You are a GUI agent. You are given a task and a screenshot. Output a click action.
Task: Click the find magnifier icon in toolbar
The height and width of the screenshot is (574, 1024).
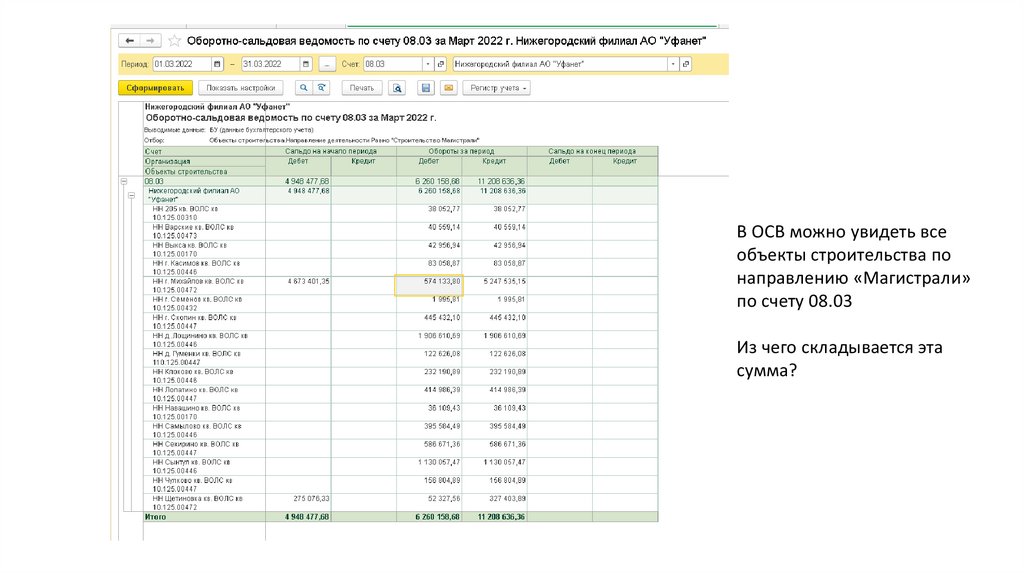coord(303,88)
